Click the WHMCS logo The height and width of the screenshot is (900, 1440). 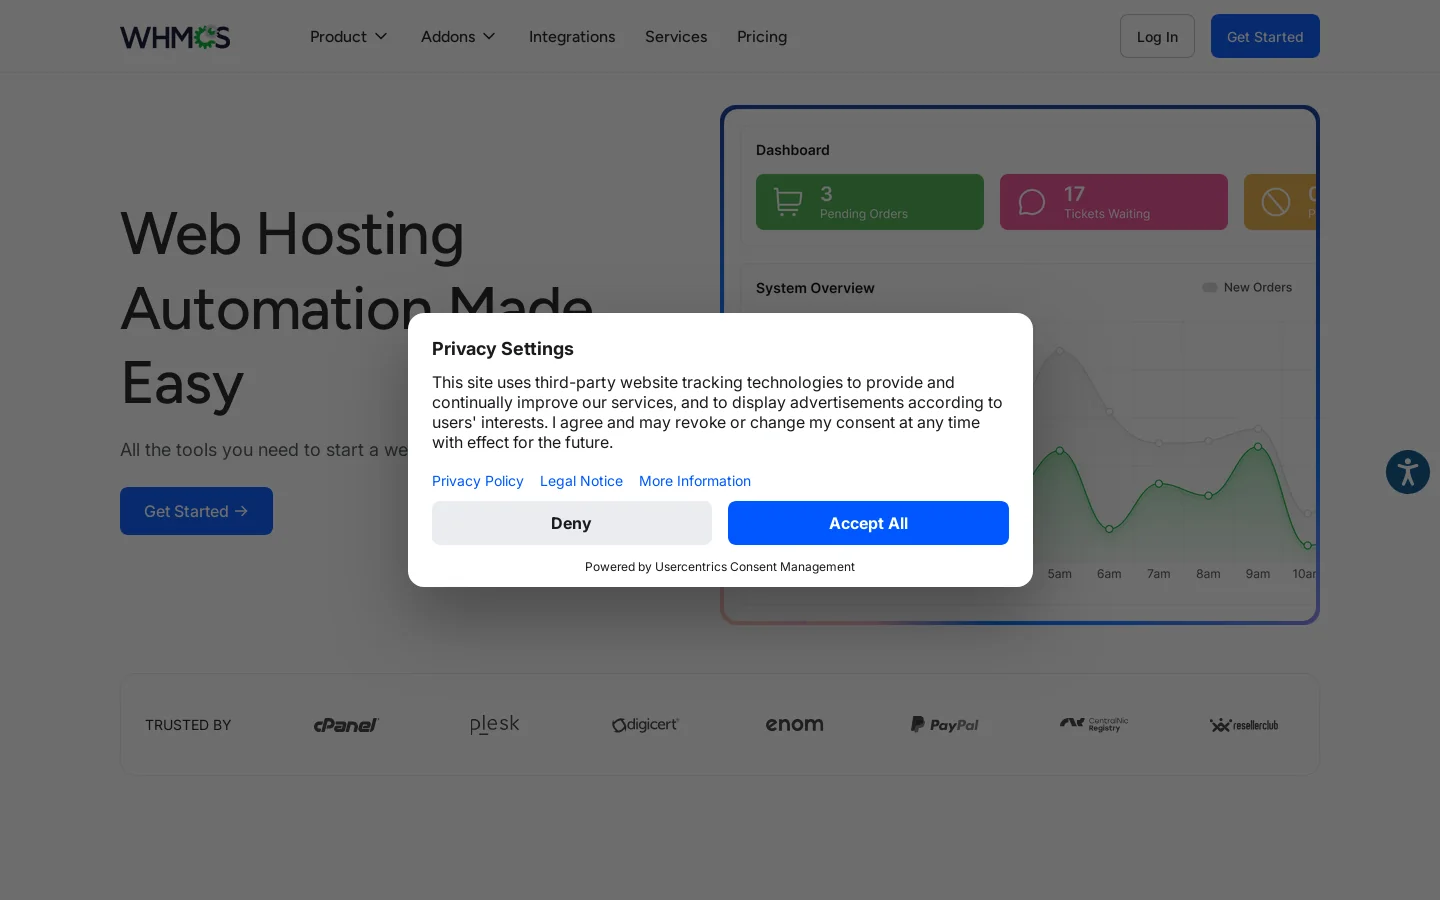point(175,37)
